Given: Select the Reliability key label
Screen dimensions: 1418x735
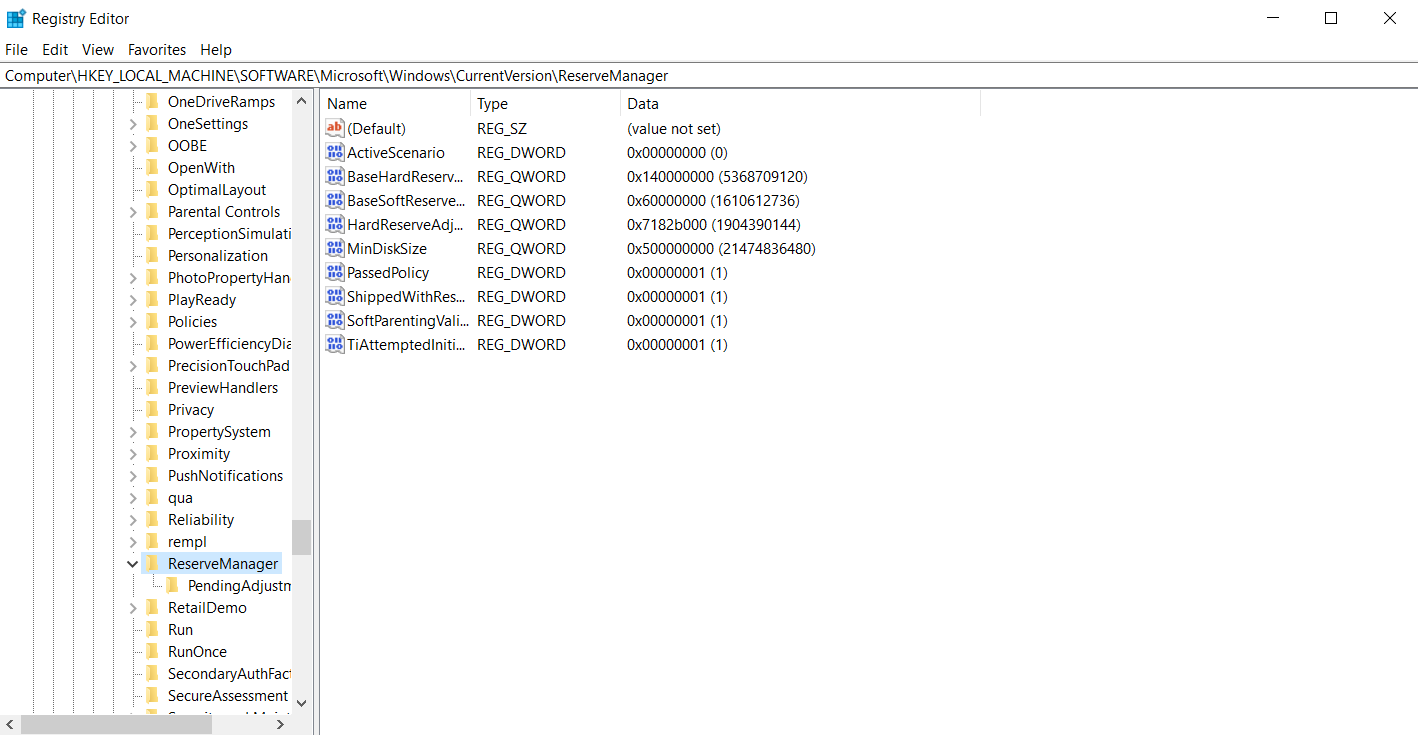Looking at the screenshot, I should (201, 519).
